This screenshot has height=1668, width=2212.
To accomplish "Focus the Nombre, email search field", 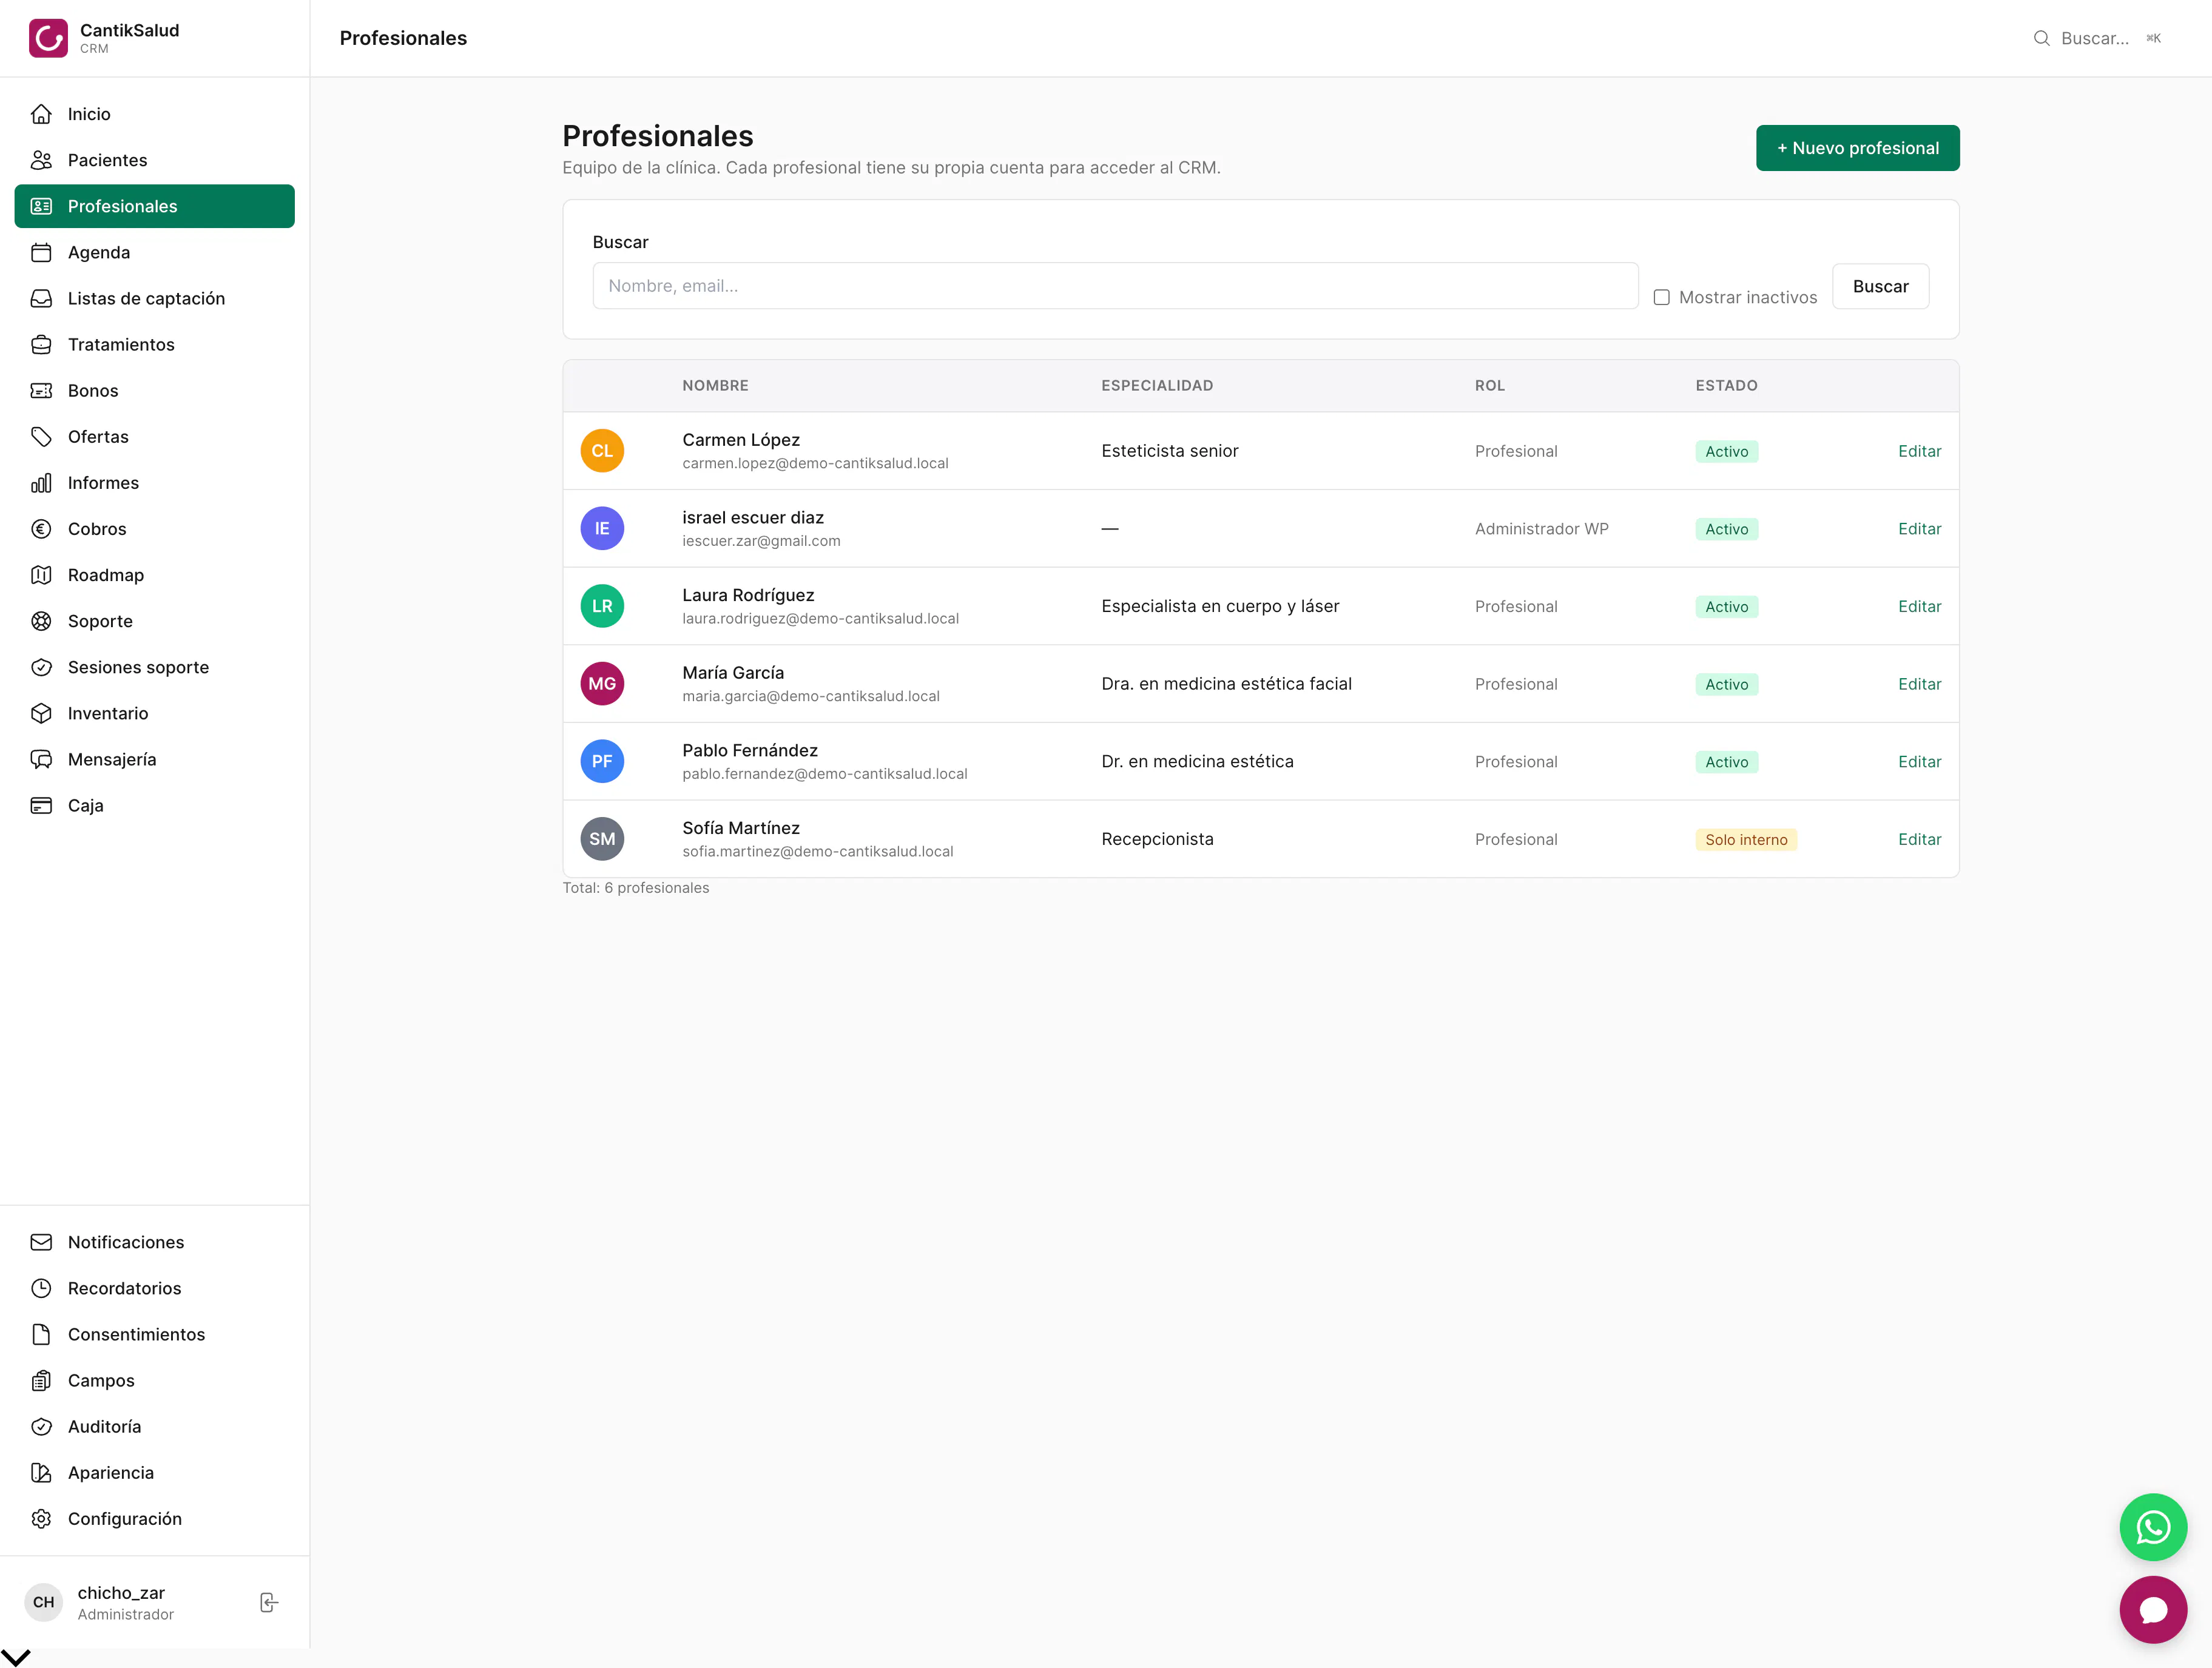I will click(1115, 286).
